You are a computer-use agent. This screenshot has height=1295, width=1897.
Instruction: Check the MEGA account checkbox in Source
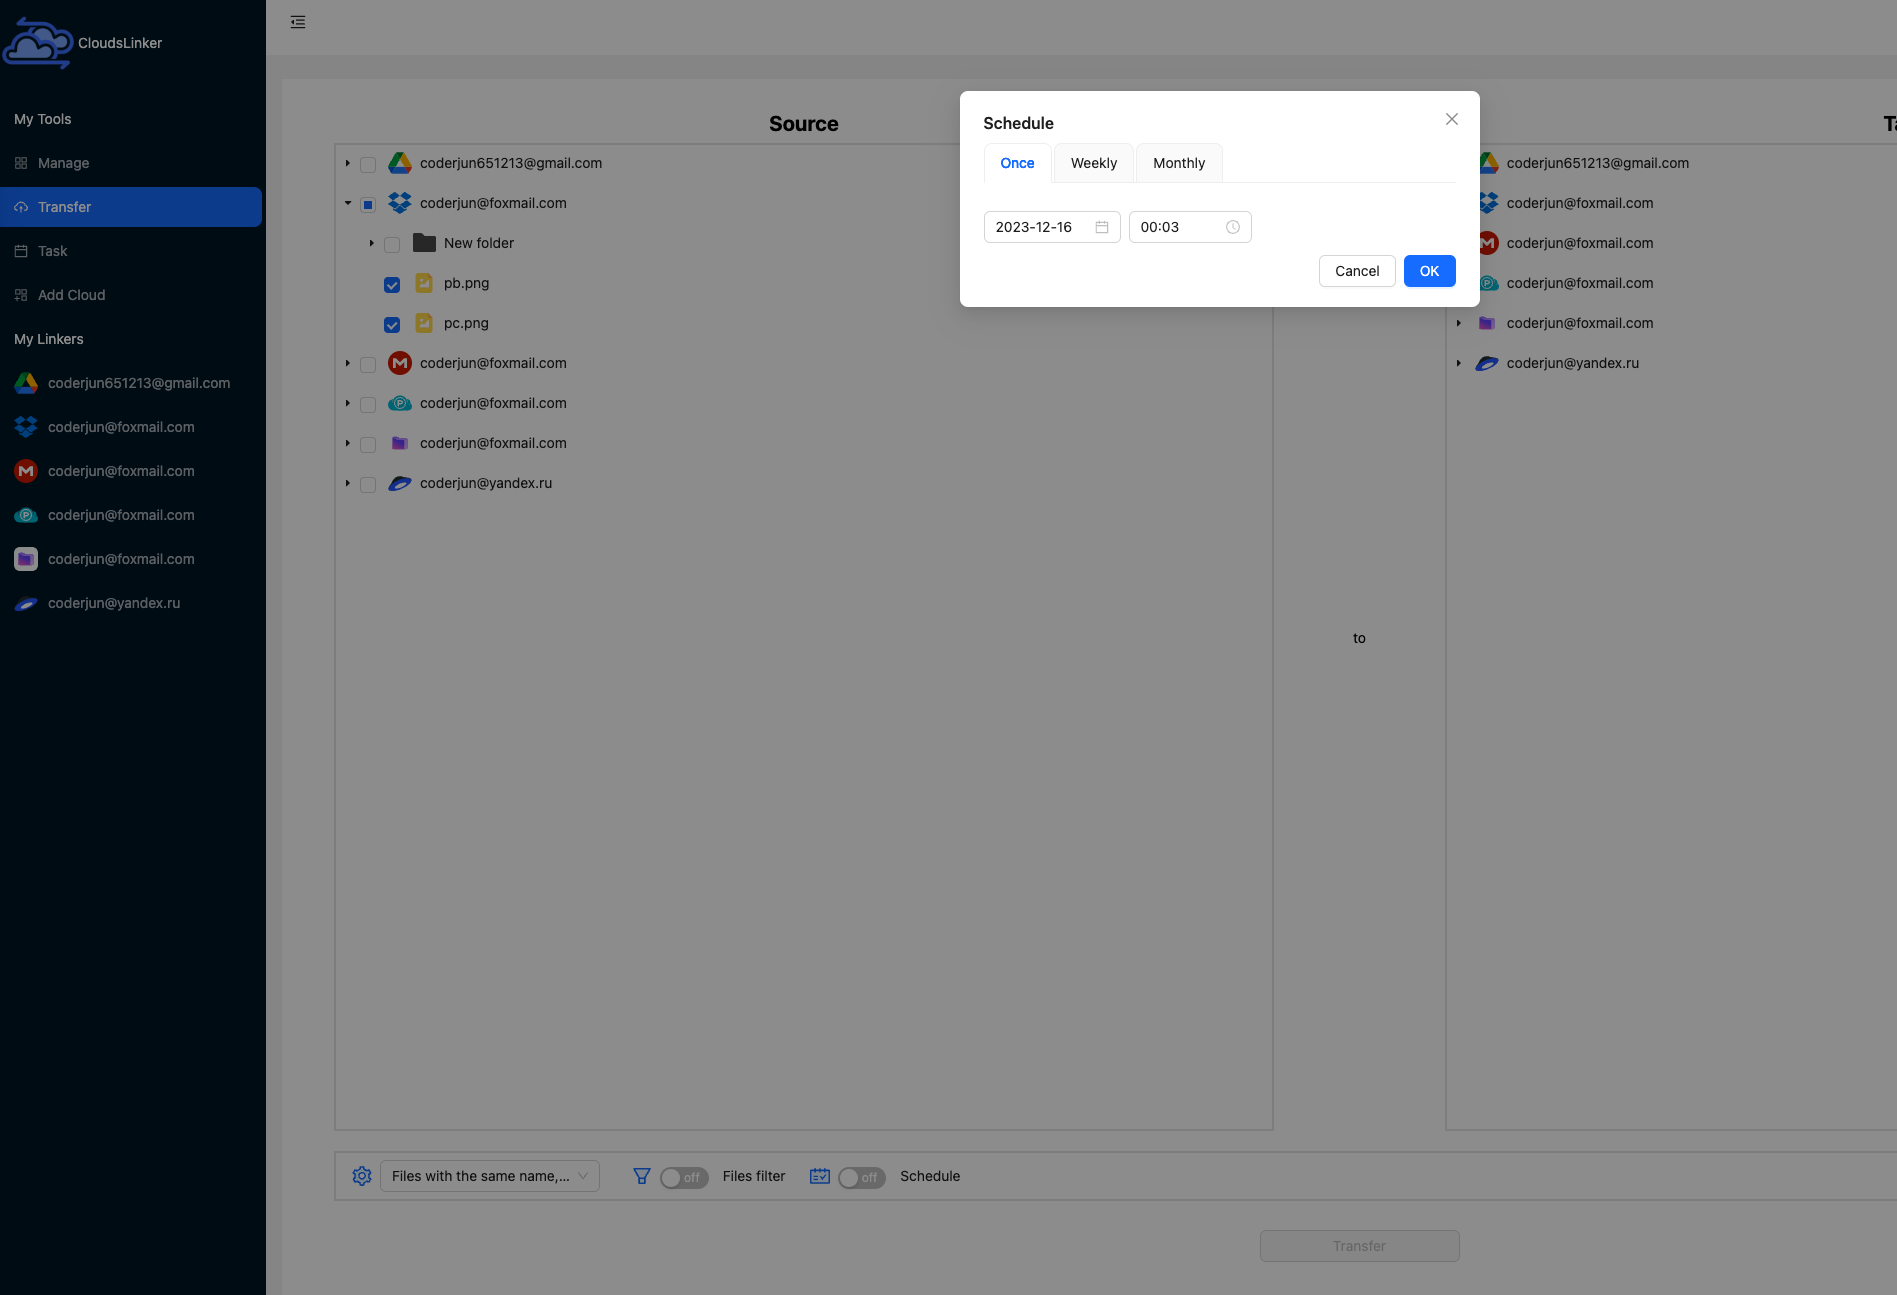368,364
